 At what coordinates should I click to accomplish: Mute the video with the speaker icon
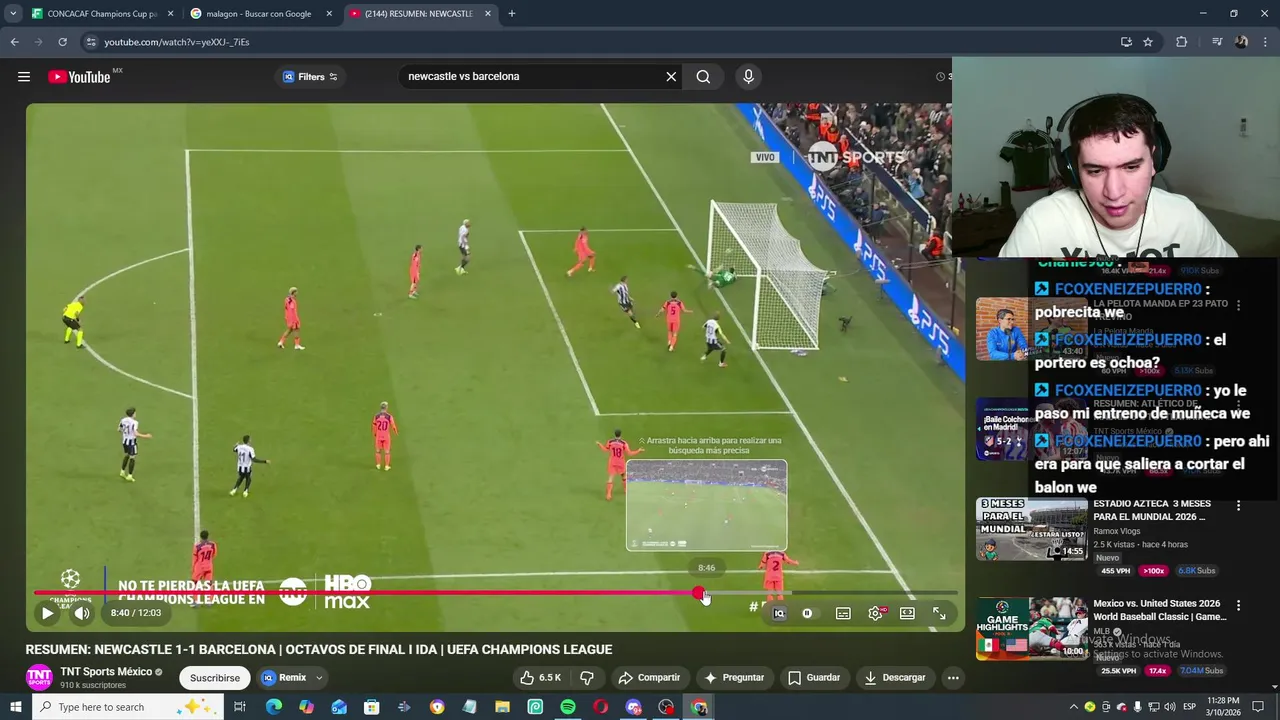tap(82, 613)
